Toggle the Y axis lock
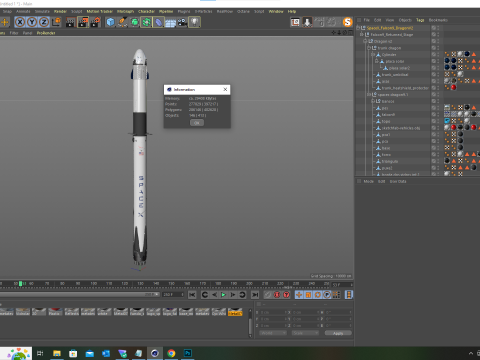 pos(32,22)
